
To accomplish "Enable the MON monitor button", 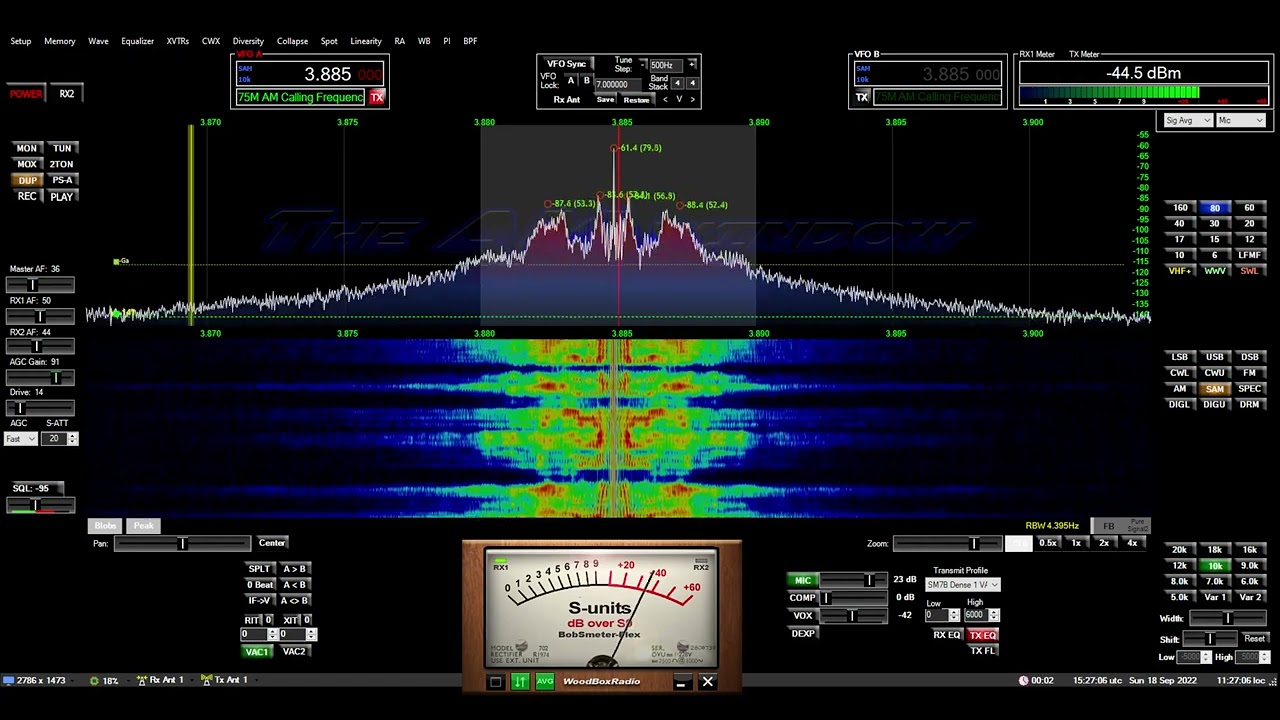I will [27, 148].
